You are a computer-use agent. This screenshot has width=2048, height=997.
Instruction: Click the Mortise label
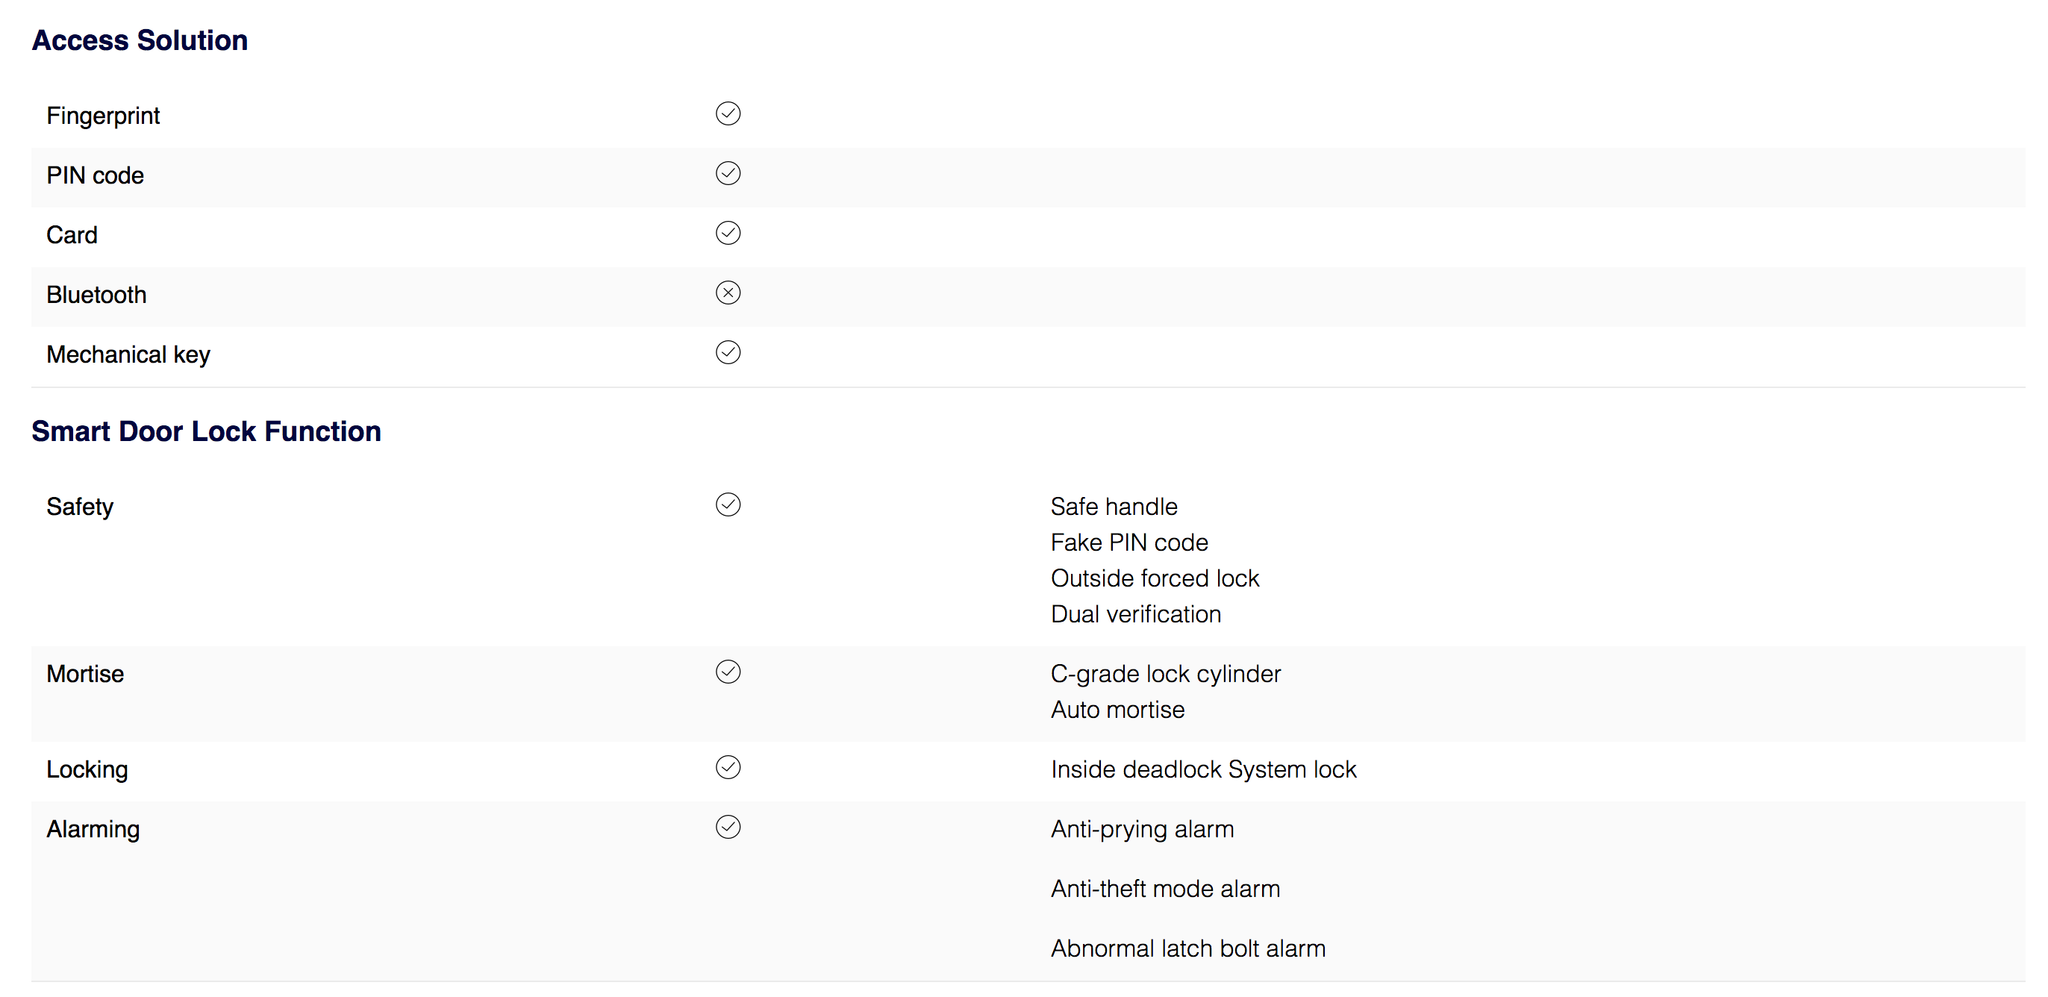click(85, 674)
